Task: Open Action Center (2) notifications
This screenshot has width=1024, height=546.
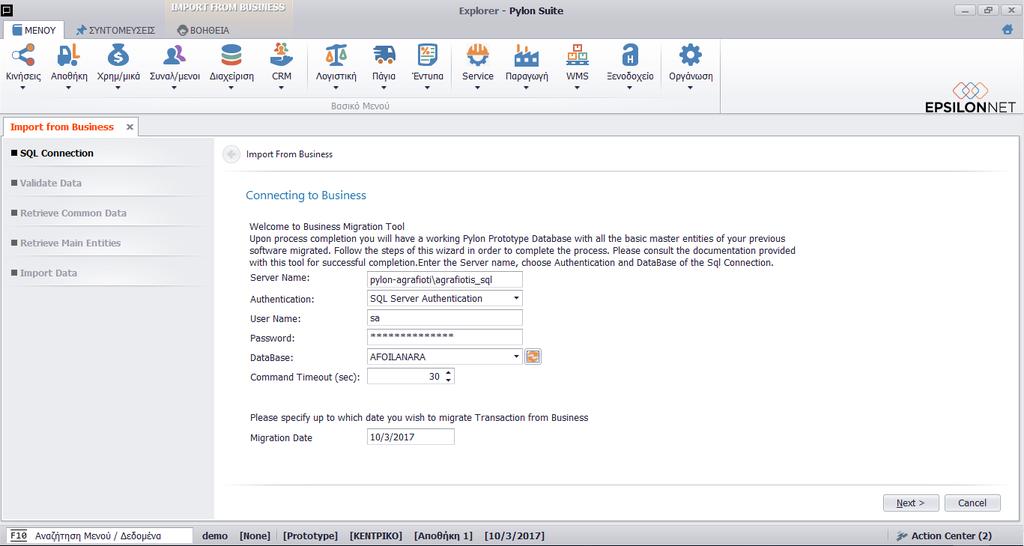Action: point(944,536)
